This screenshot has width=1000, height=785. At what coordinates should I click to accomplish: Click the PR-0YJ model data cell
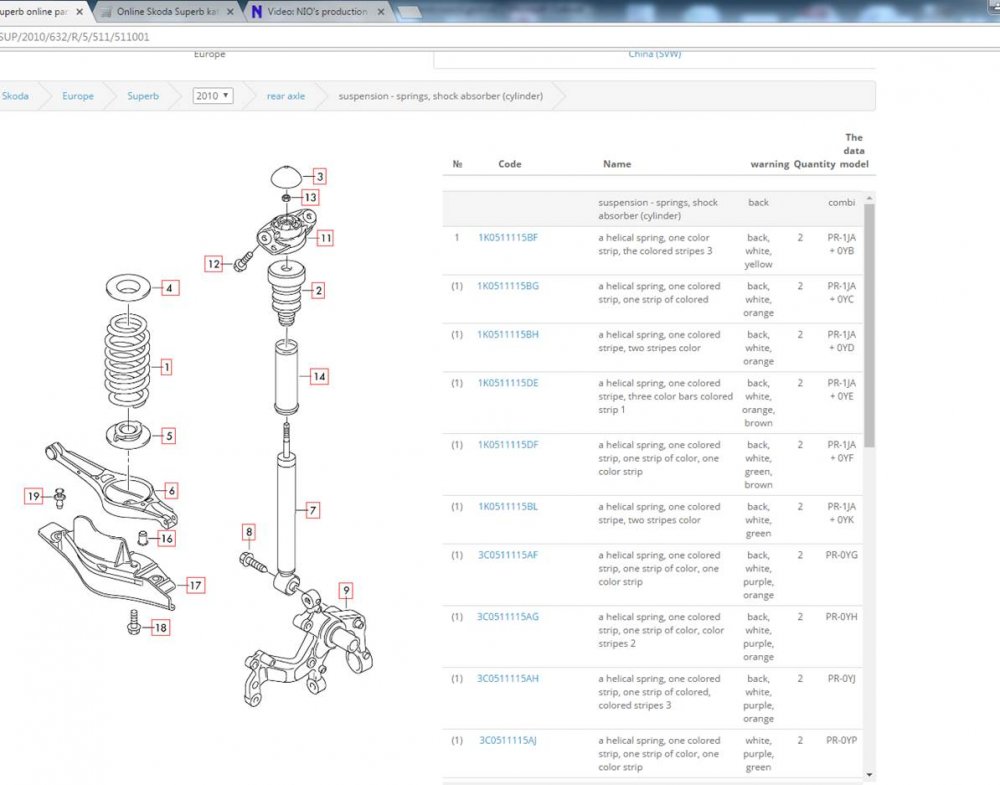pos(841,679)
